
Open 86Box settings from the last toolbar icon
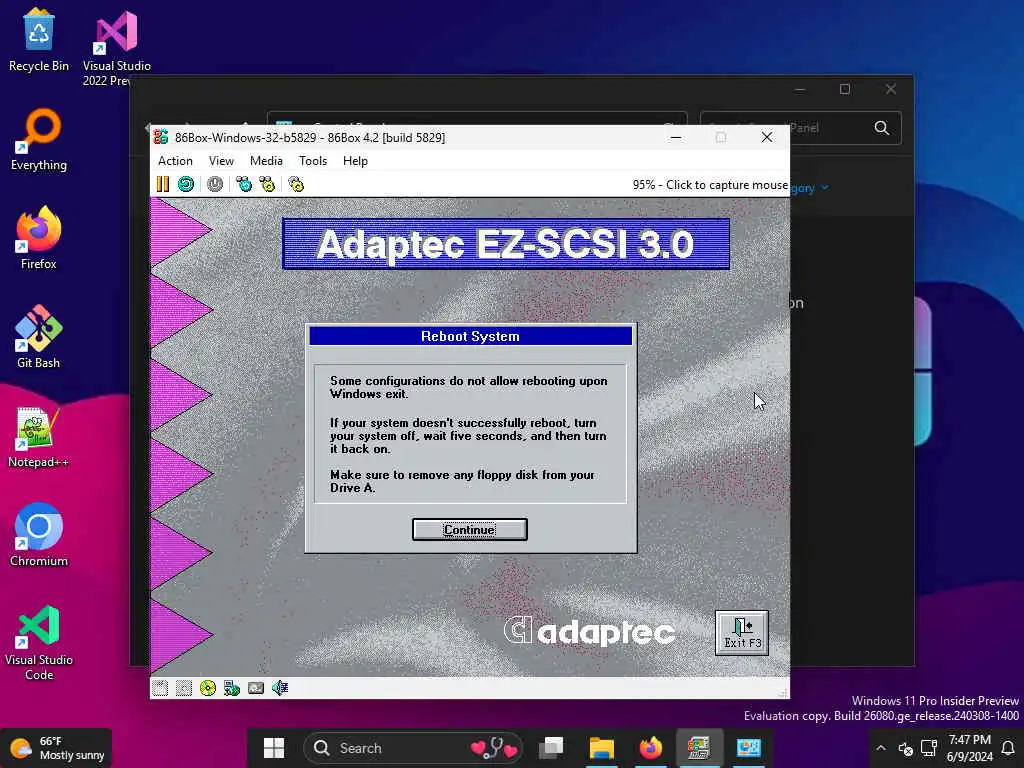296,184
